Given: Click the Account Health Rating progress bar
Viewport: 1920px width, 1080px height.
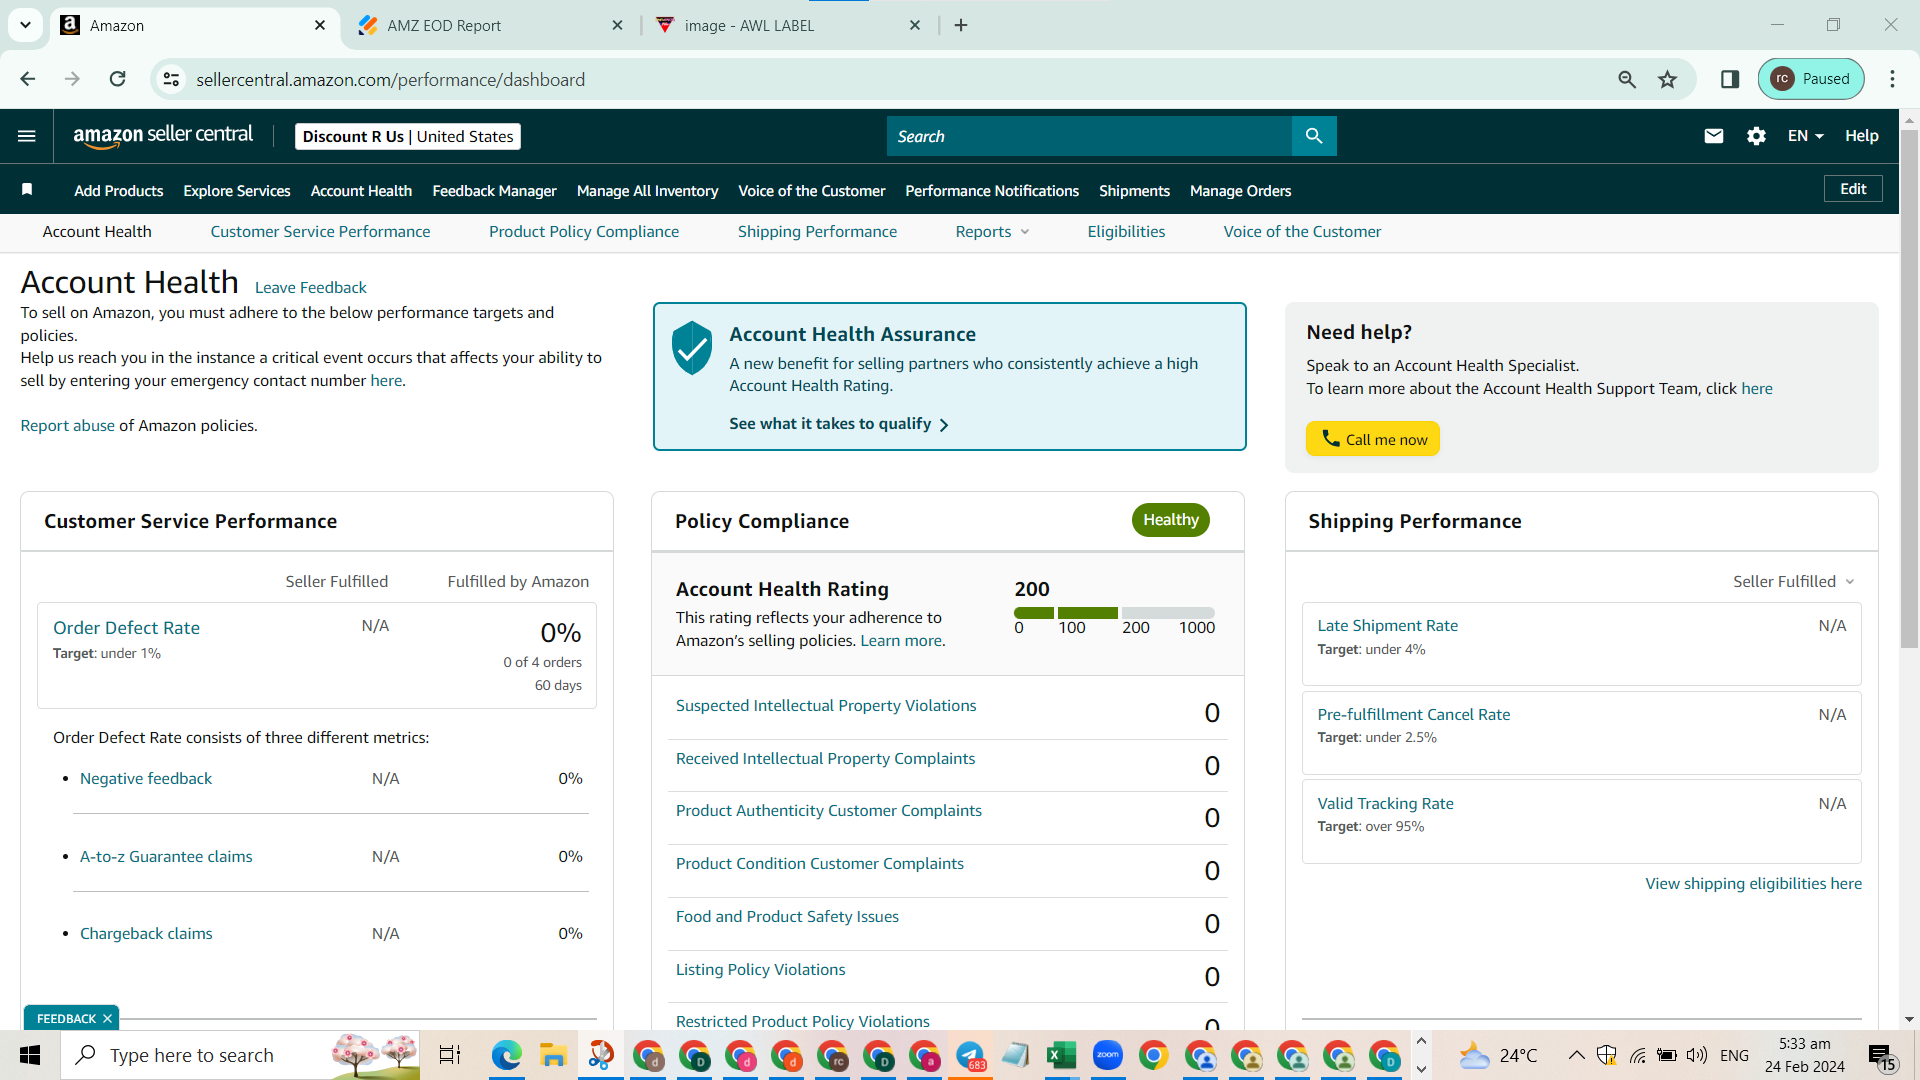Looking at the screenshot, I should pyautogui.click(x=1114, y=613).
